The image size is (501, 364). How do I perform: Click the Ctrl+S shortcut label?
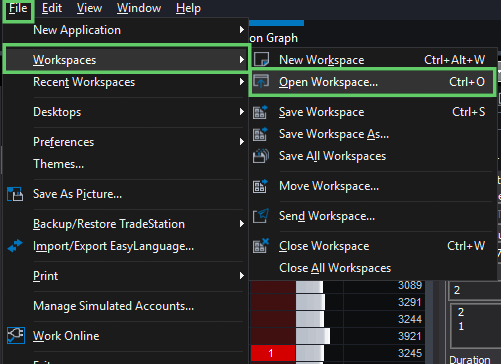[468, 112]
